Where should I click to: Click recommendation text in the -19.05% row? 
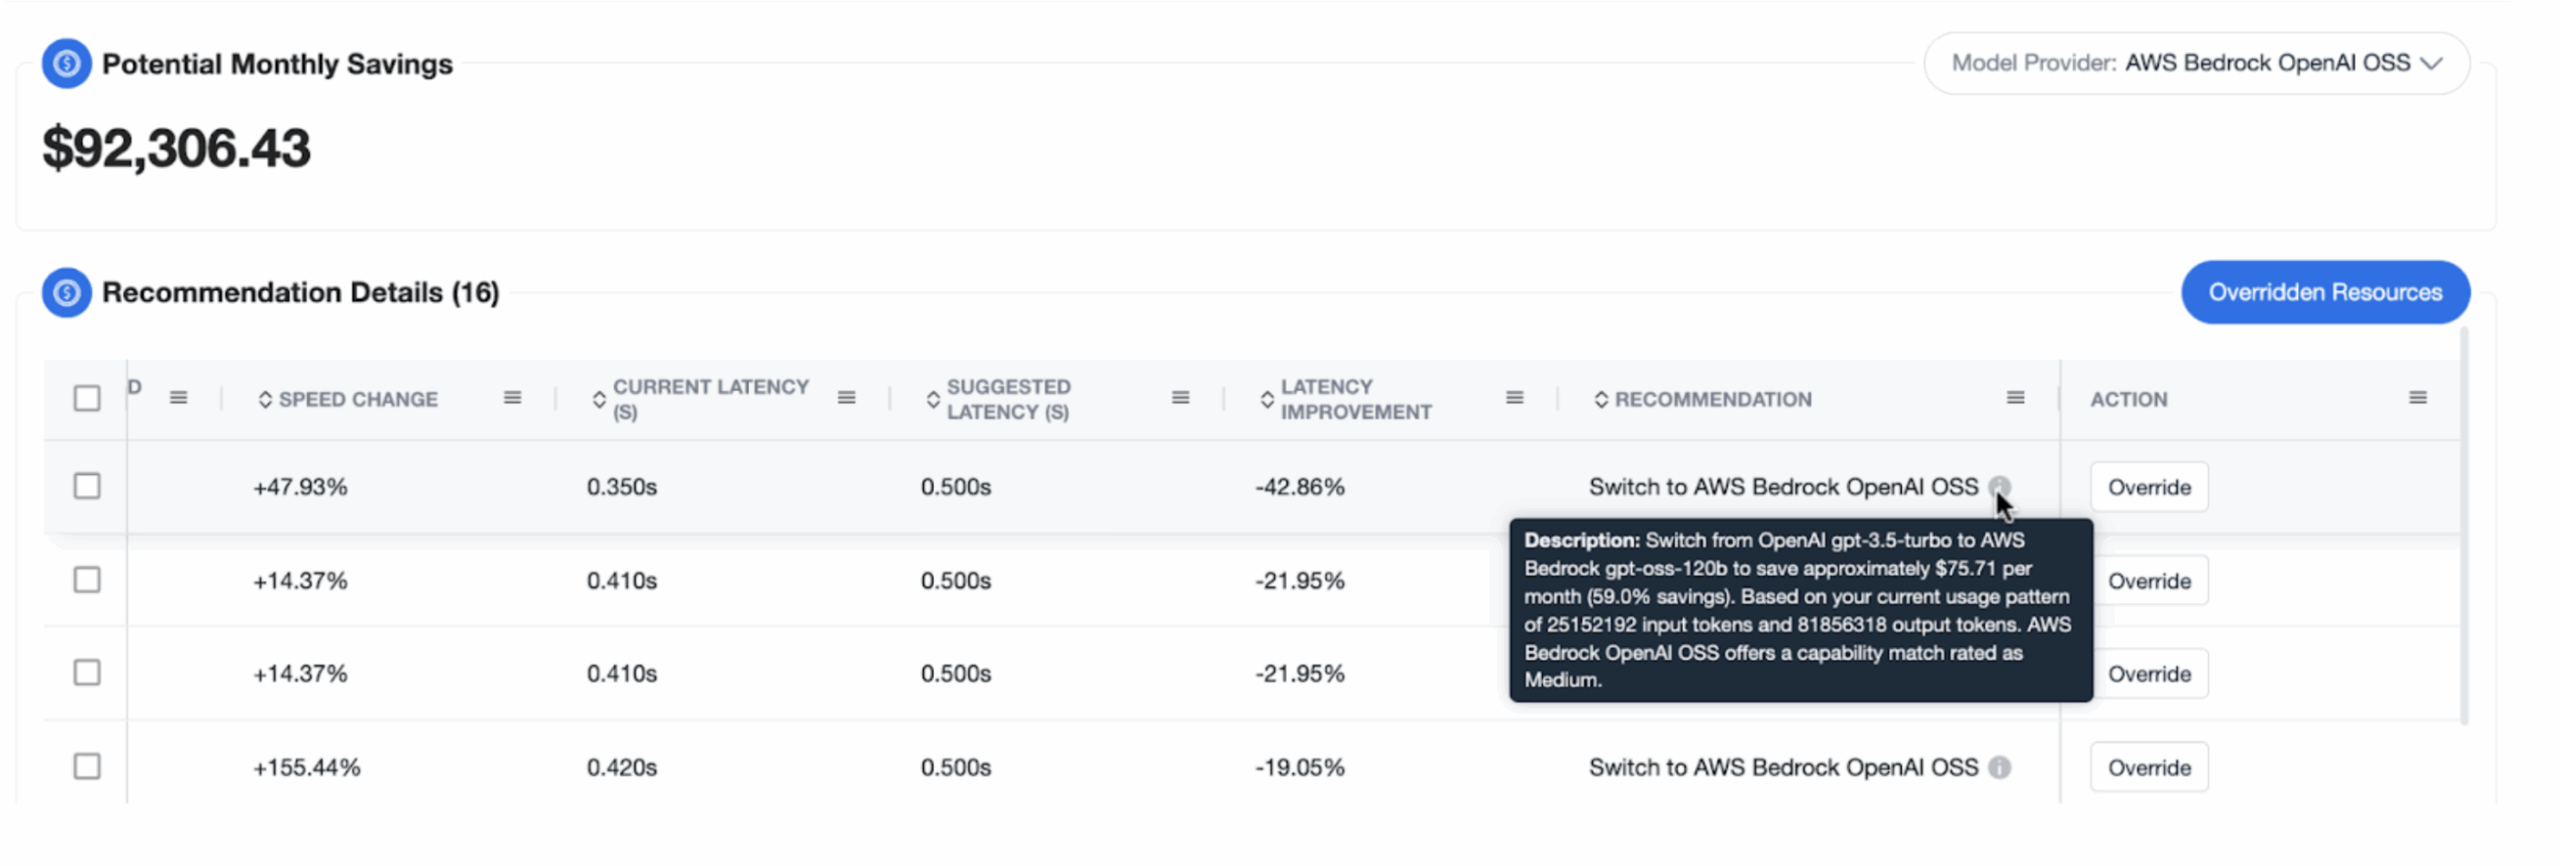pyautogui.click(x=1783, y=768)
